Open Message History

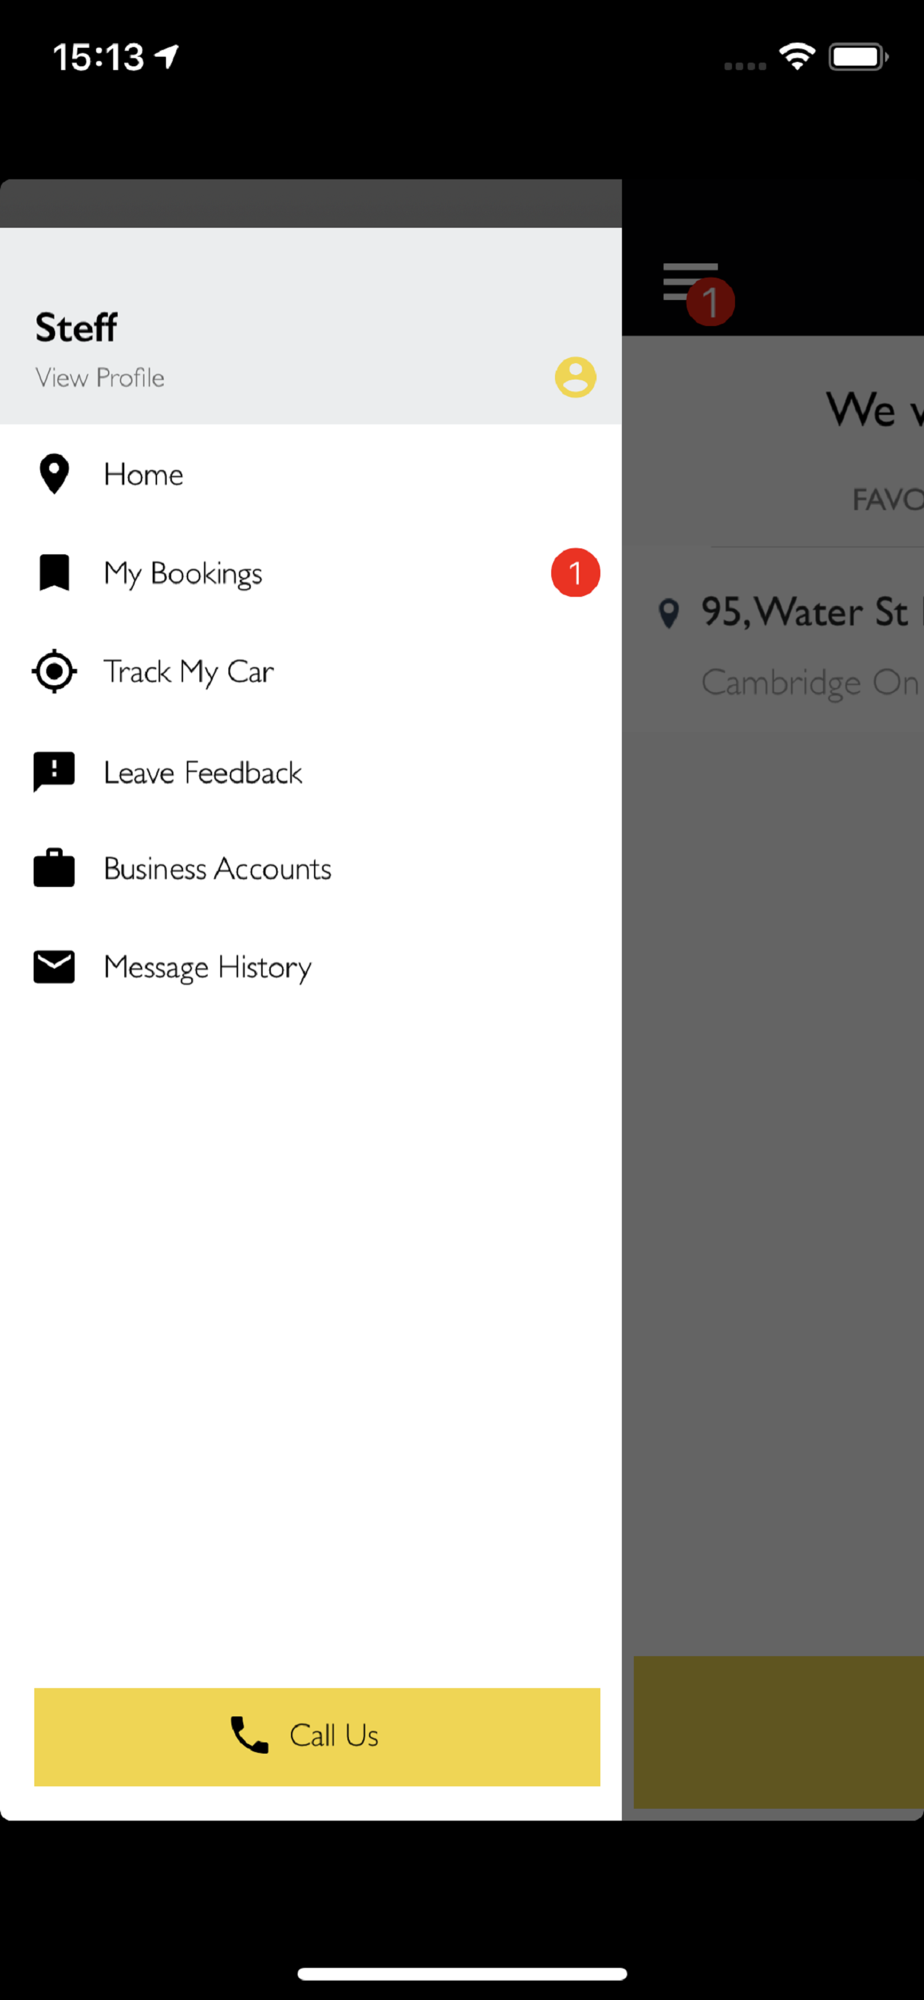point(311,967)
